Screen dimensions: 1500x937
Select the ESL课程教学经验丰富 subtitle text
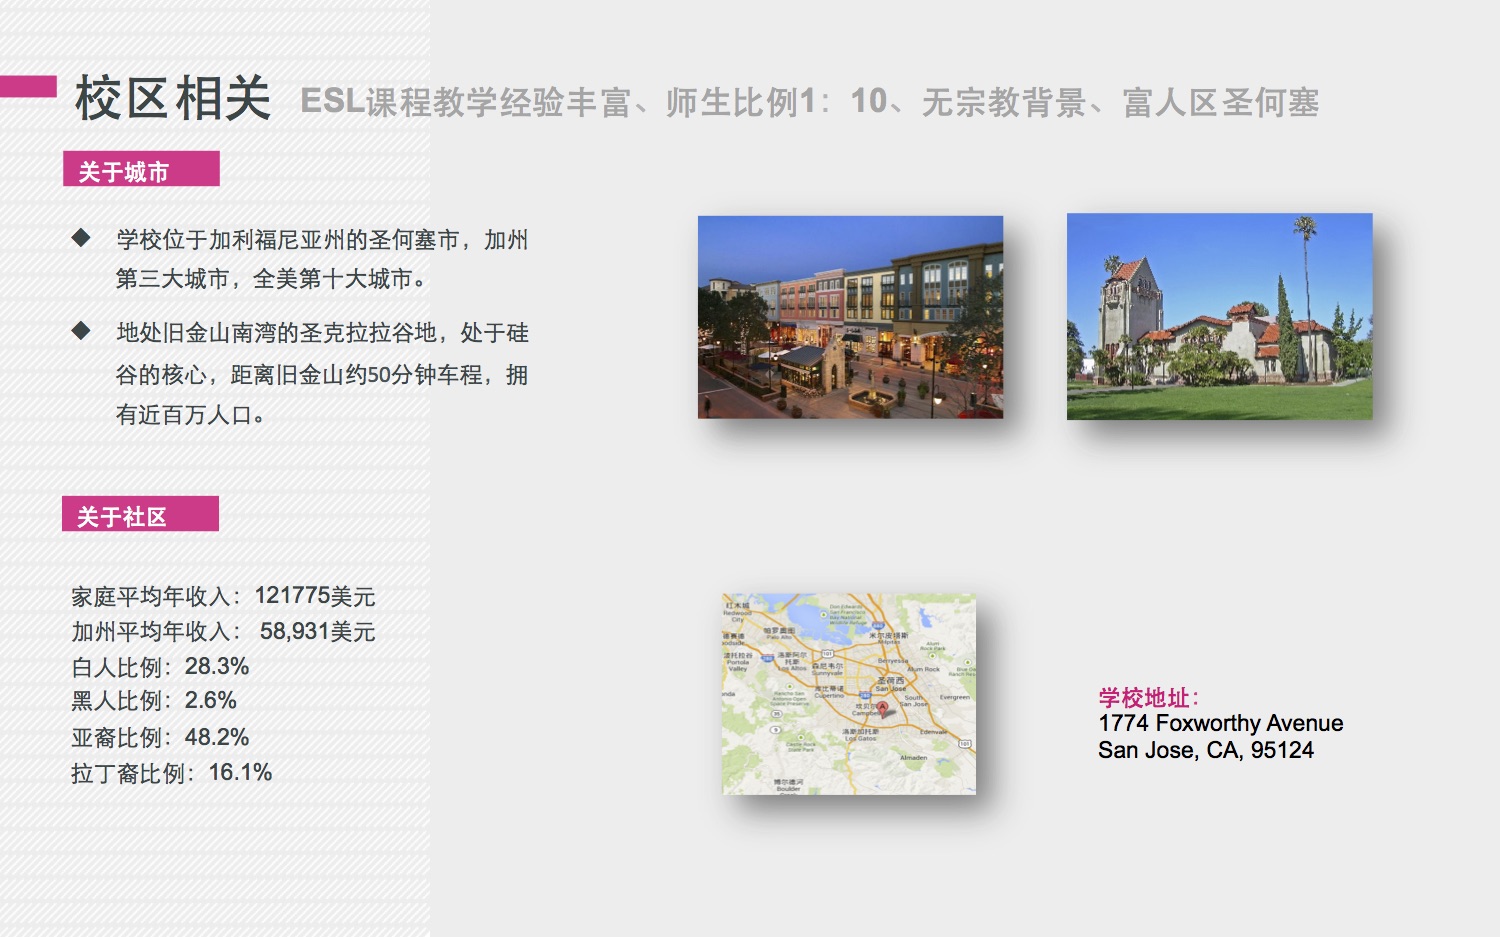click(x=466, y=102)
